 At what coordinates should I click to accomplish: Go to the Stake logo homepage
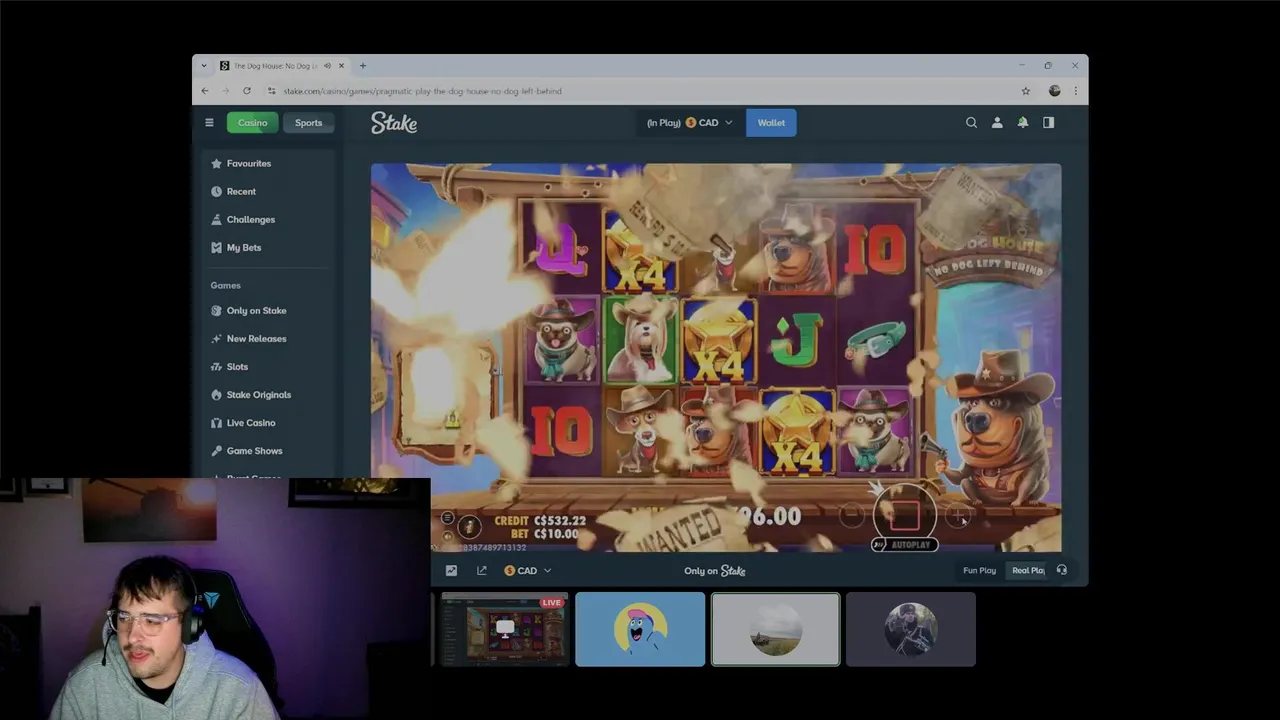pyautogui.click(x=394, y=123)
